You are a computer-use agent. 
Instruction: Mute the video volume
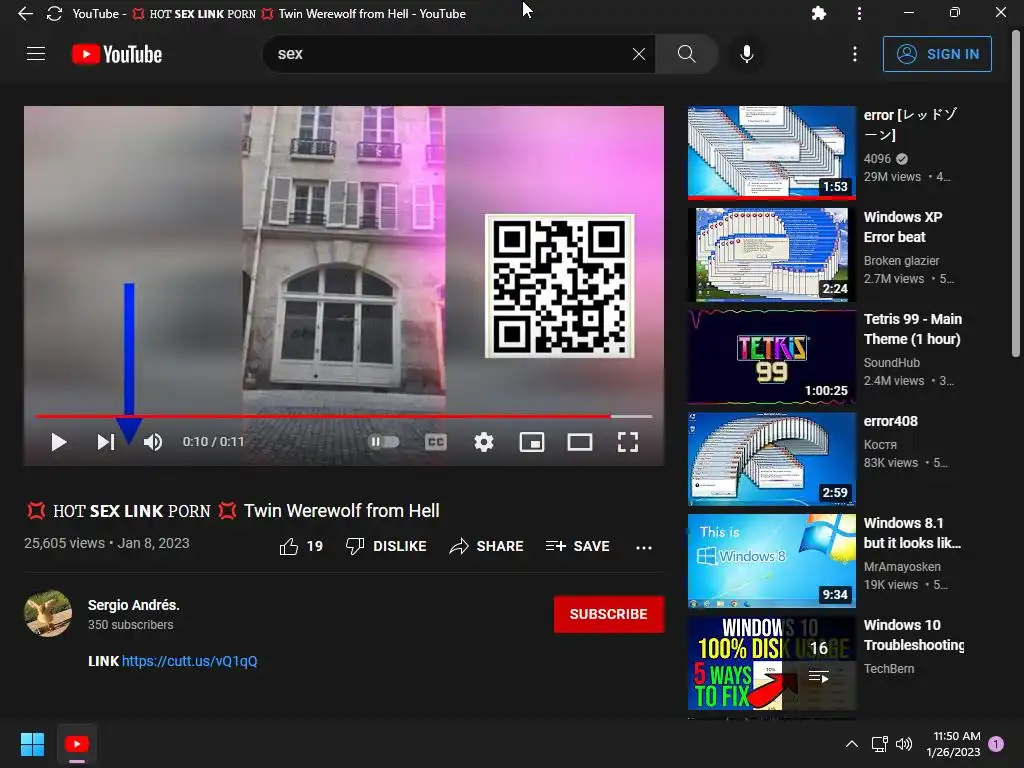tap(153, 442)
